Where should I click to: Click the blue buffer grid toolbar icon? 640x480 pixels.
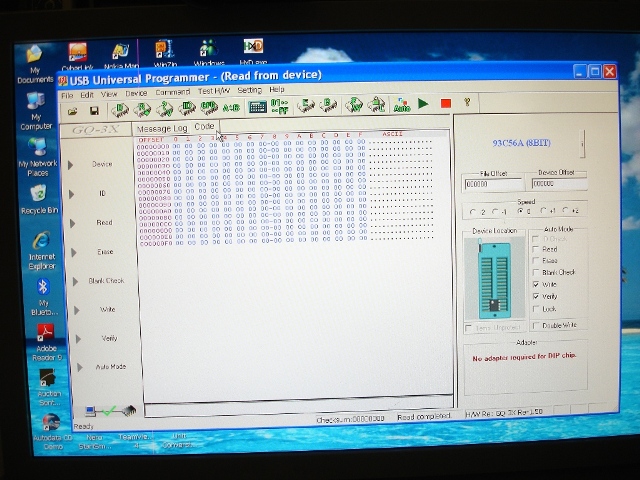(258, 107)
